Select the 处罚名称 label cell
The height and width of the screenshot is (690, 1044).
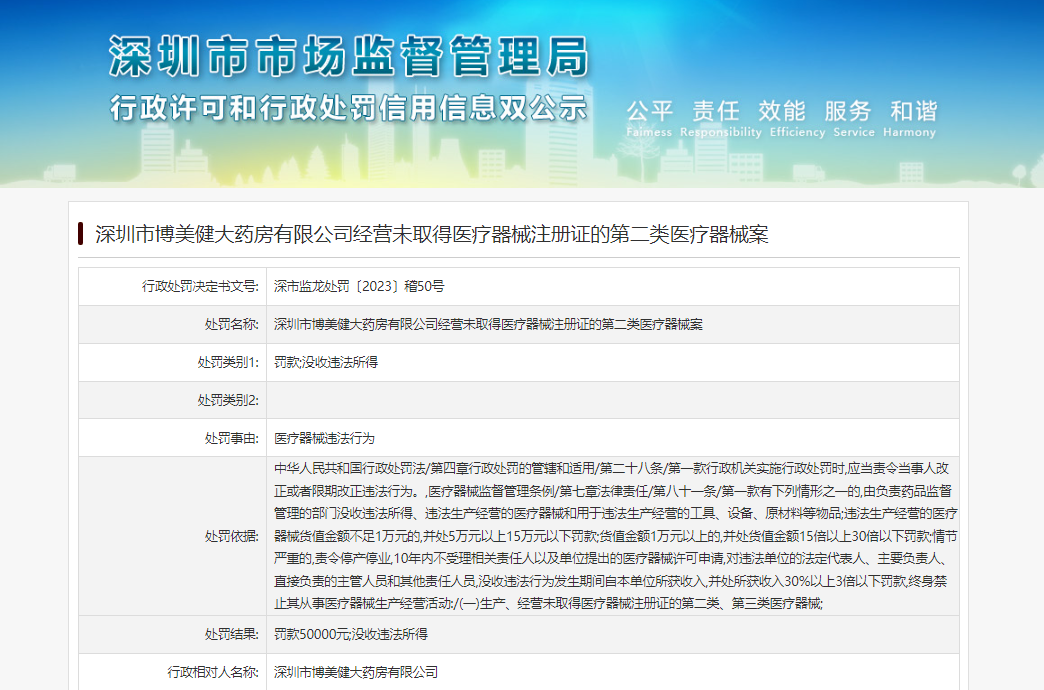pyautogui.click(x=173, y=324)
